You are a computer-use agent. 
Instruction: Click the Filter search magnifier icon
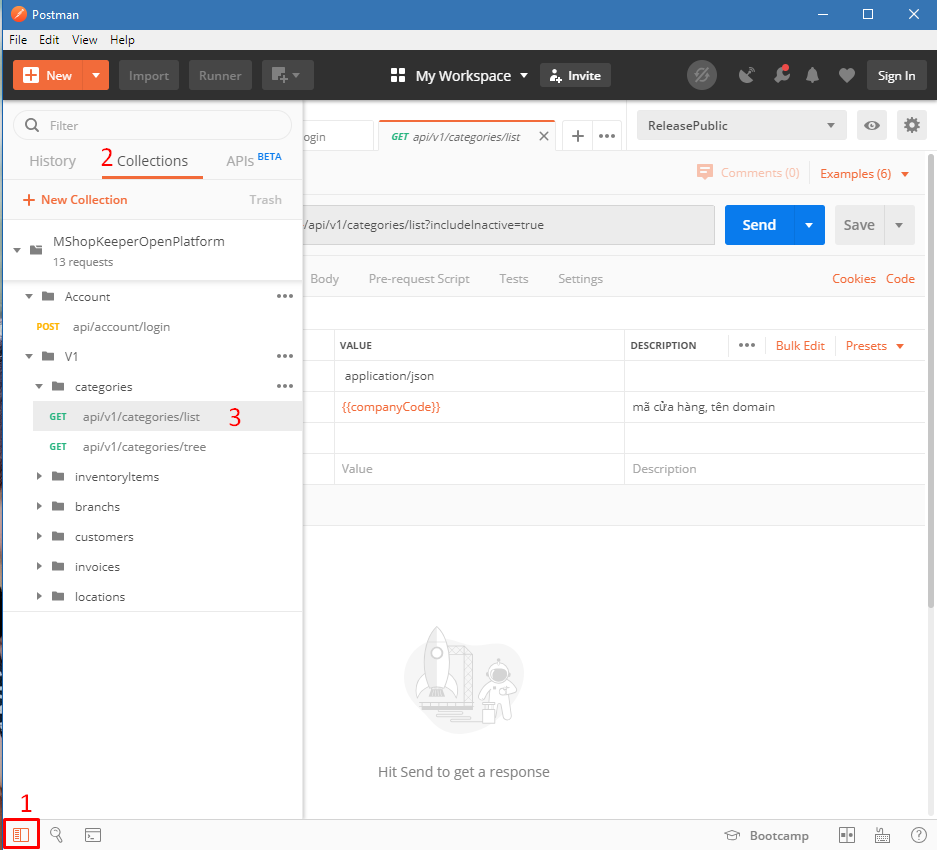pyautogui.click(x=32, y=126)
